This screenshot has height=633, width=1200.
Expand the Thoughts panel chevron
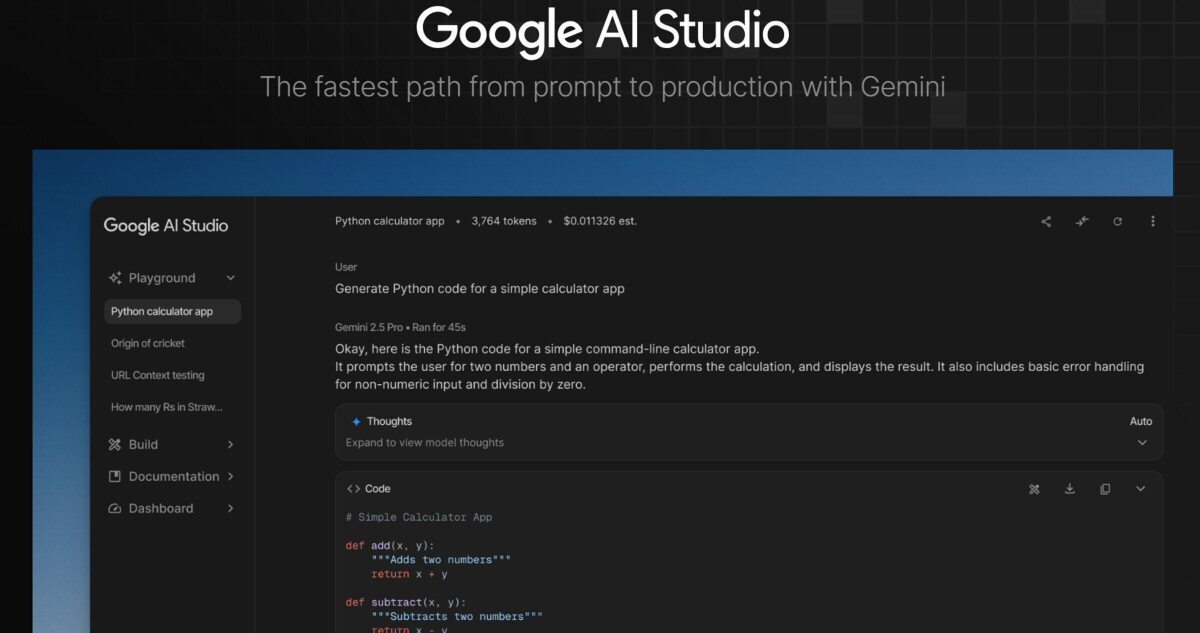1142,443
